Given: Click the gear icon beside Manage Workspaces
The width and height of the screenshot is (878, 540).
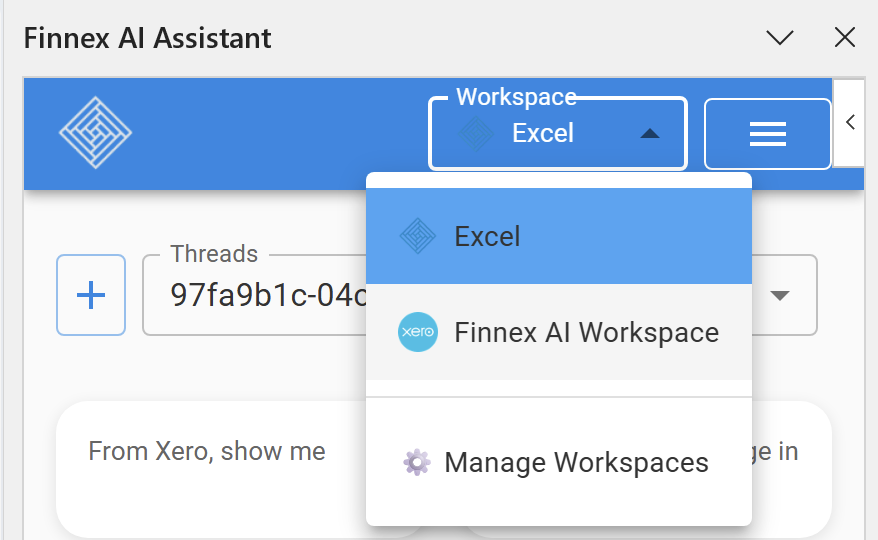Looking at the screenshot, I should pos(417,463).
